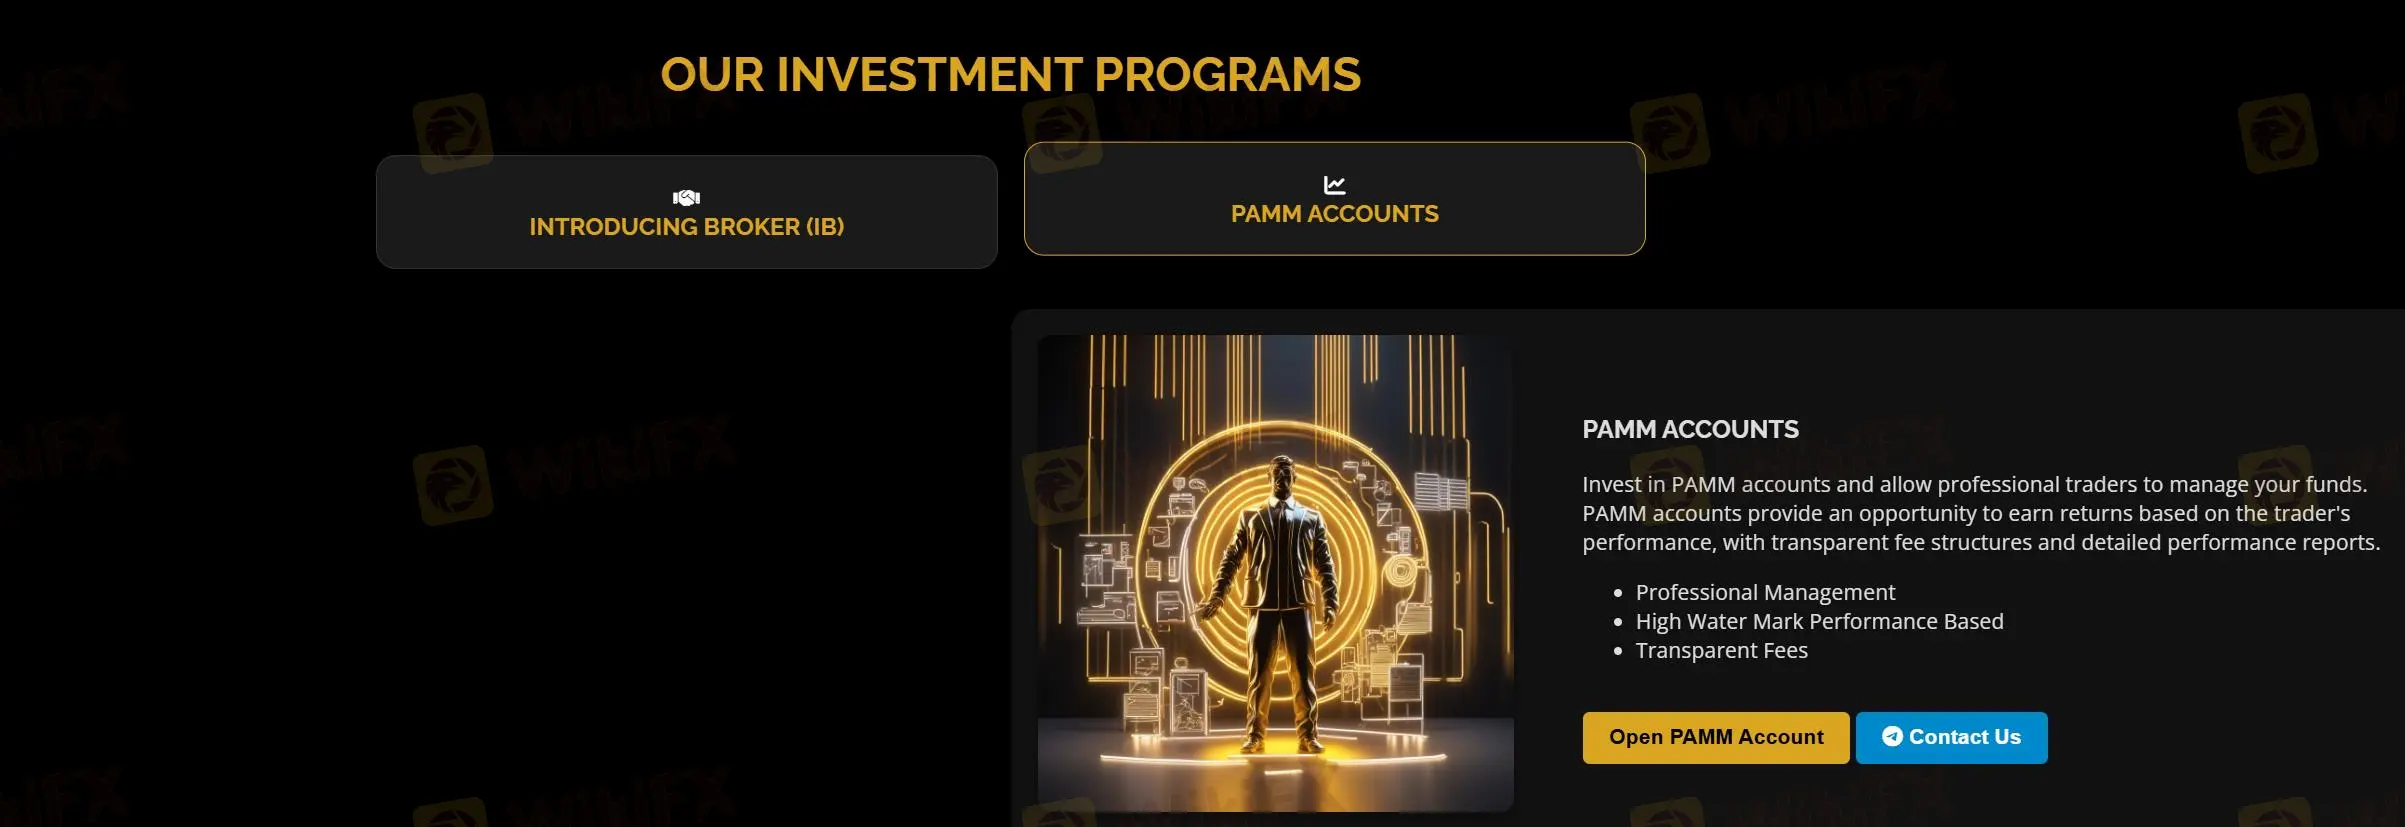
Task: Click the handshake icon above Introducing Broker
Action: coord(686,198)
